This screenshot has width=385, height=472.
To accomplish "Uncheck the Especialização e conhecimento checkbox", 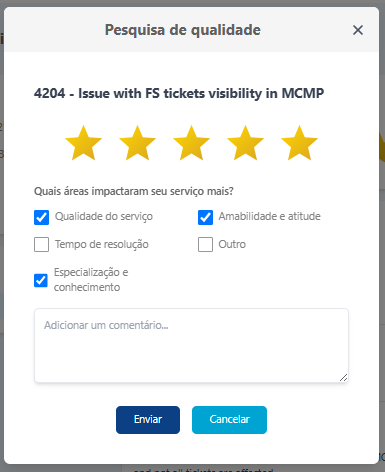I will click(x=41, y=280).
